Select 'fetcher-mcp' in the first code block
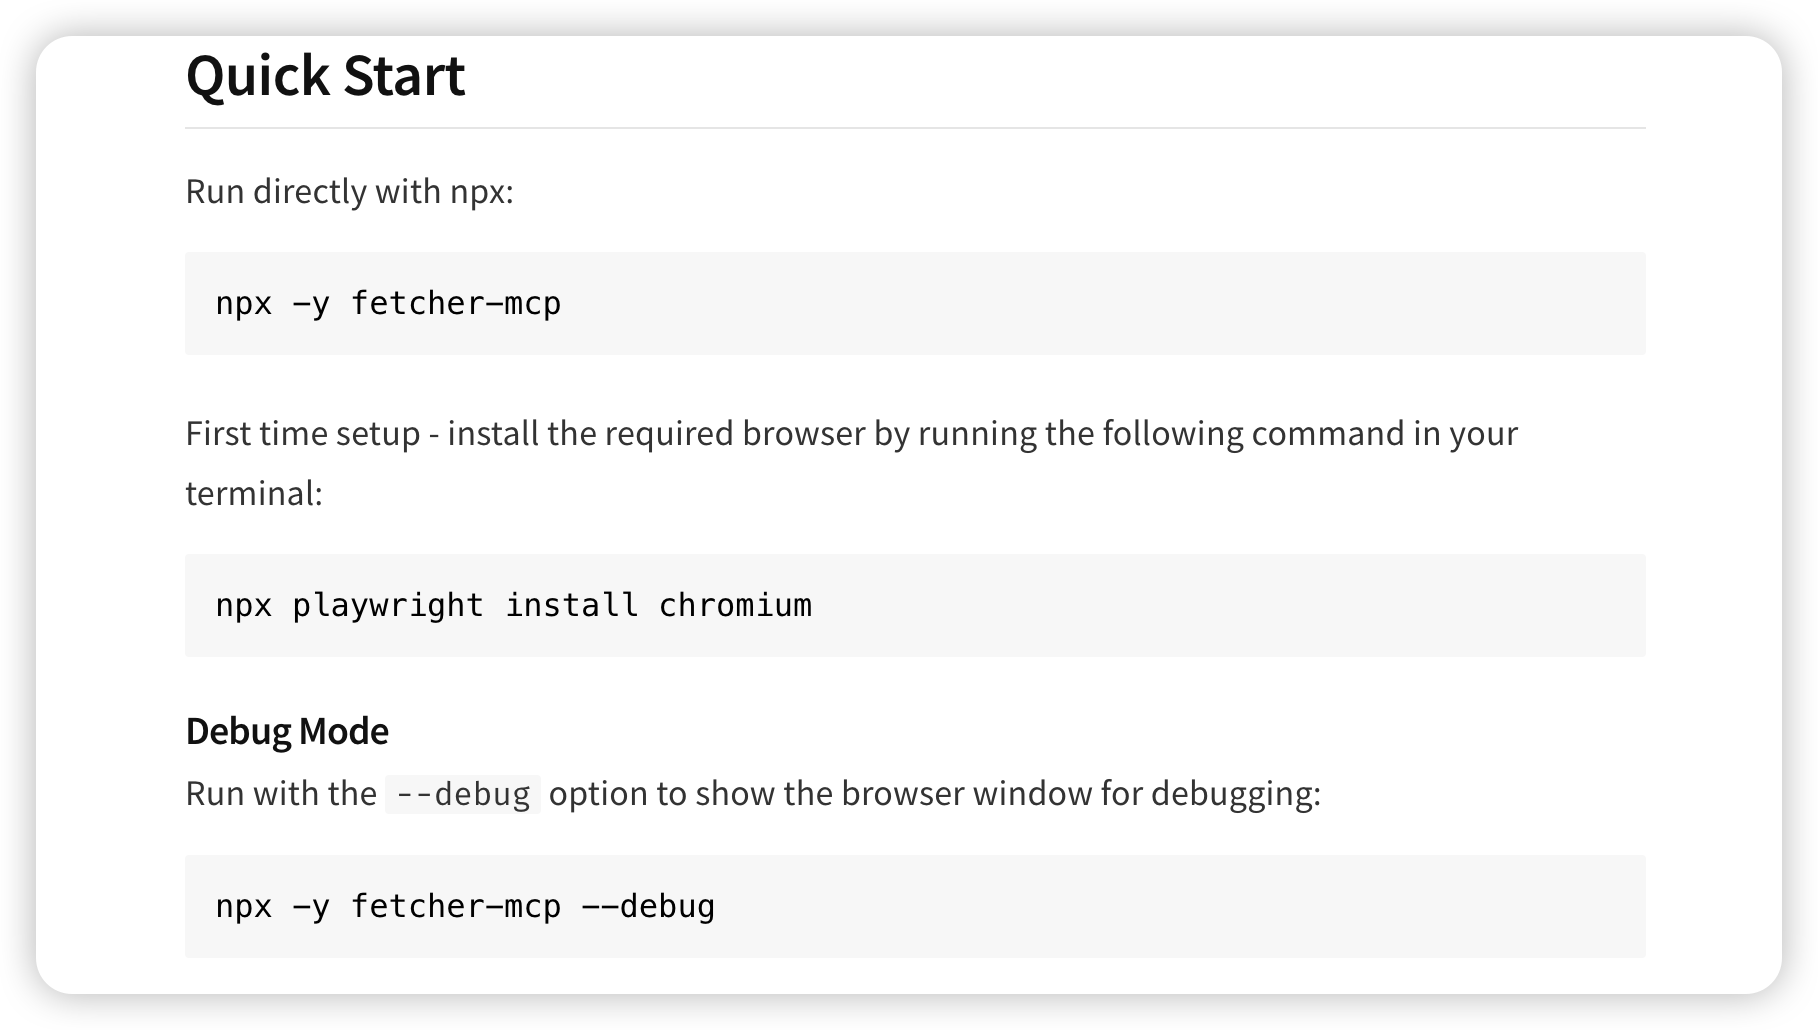 (456, 303)
